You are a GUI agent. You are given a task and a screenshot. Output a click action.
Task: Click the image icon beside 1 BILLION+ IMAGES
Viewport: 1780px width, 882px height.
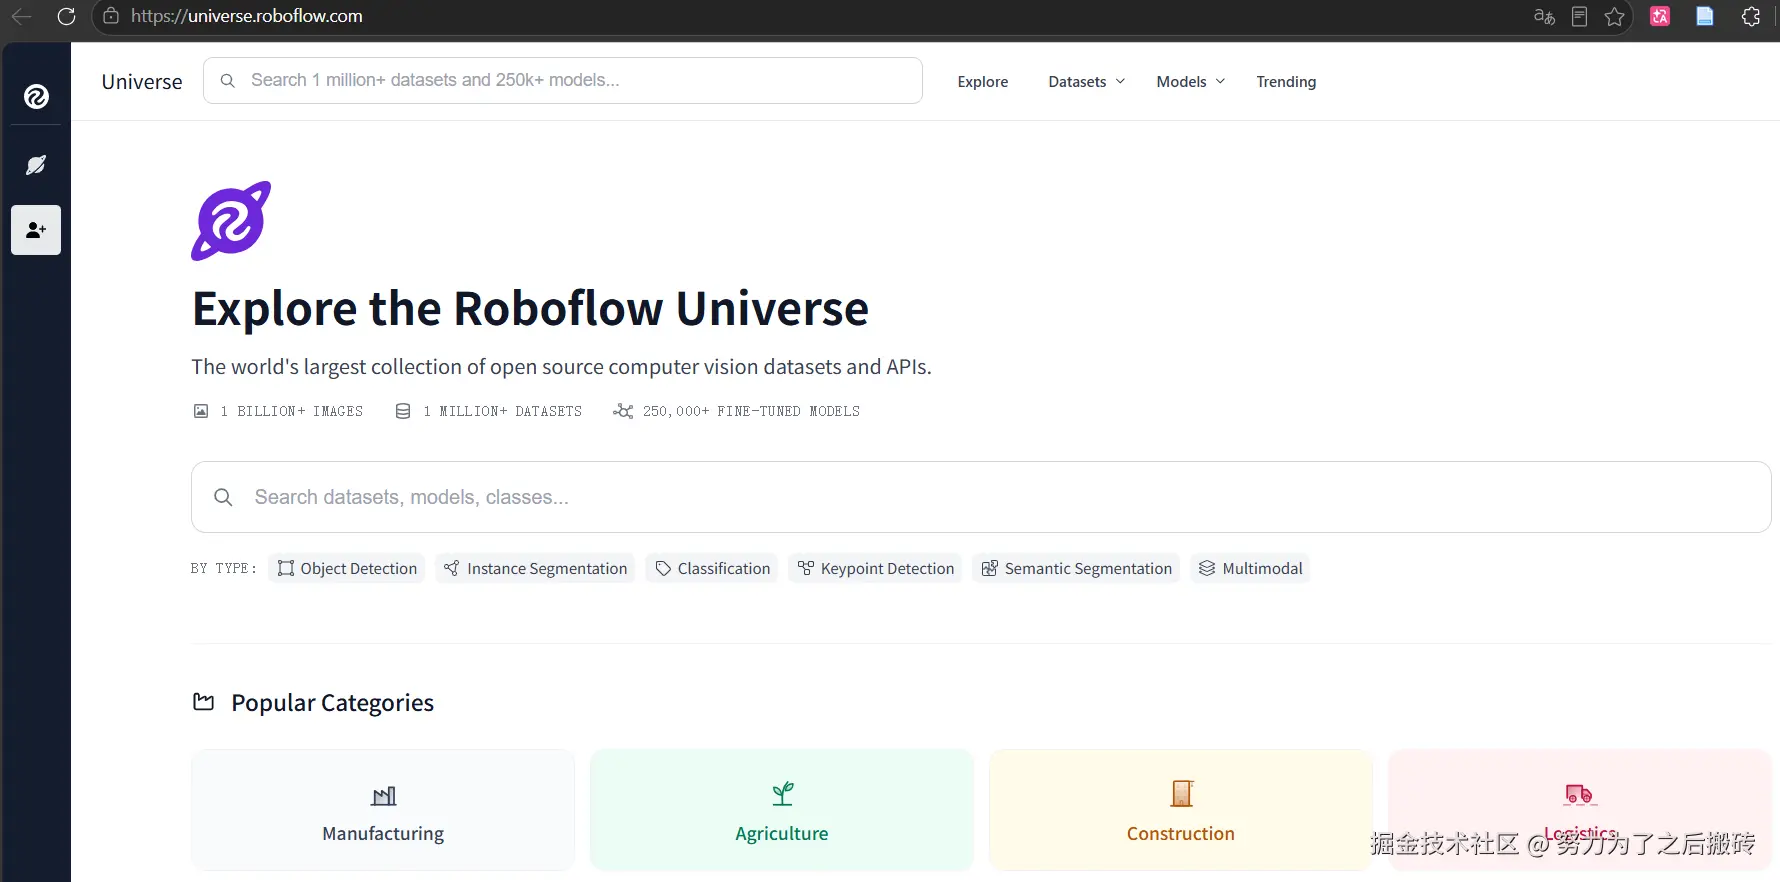201,411
